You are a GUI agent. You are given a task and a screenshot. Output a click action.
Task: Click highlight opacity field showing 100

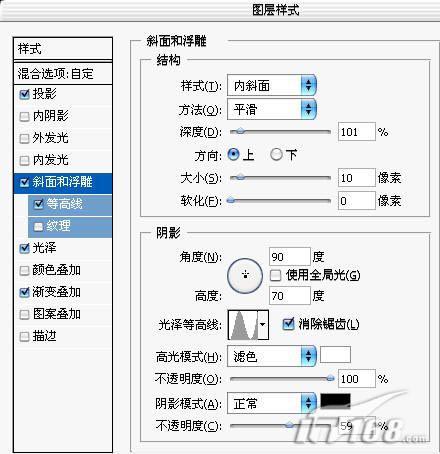pos(357,379)
